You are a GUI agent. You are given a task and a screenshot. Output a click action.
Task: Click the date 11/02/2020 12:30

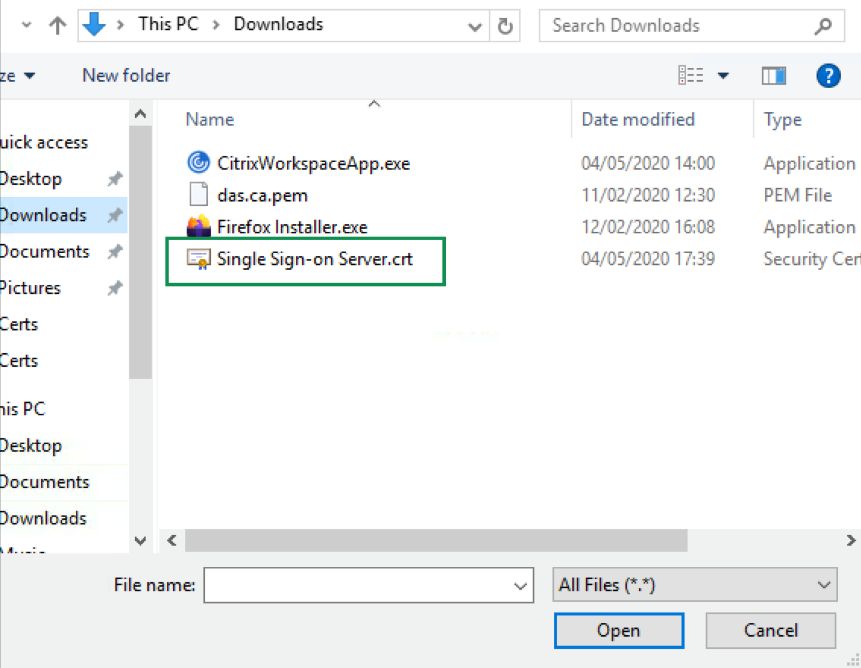(648, 195)
